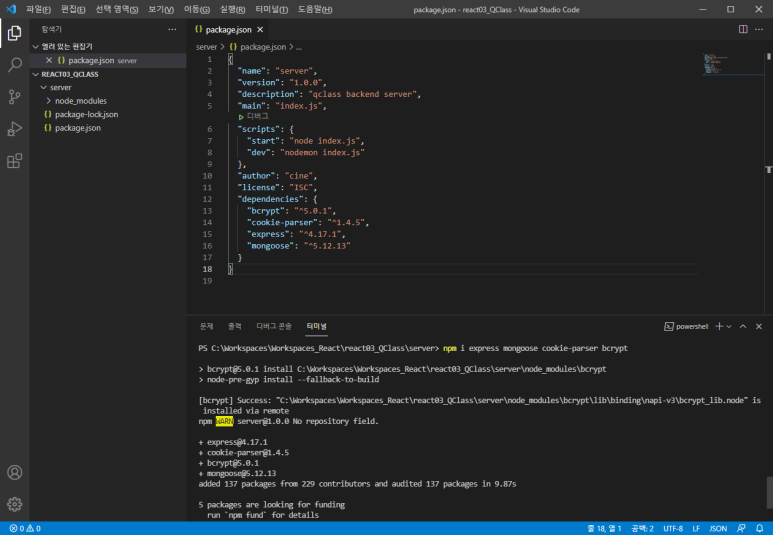Open explorer panel more actions ellipsis
This screenshot has width=773, height=535.
[x=172, y=30]
